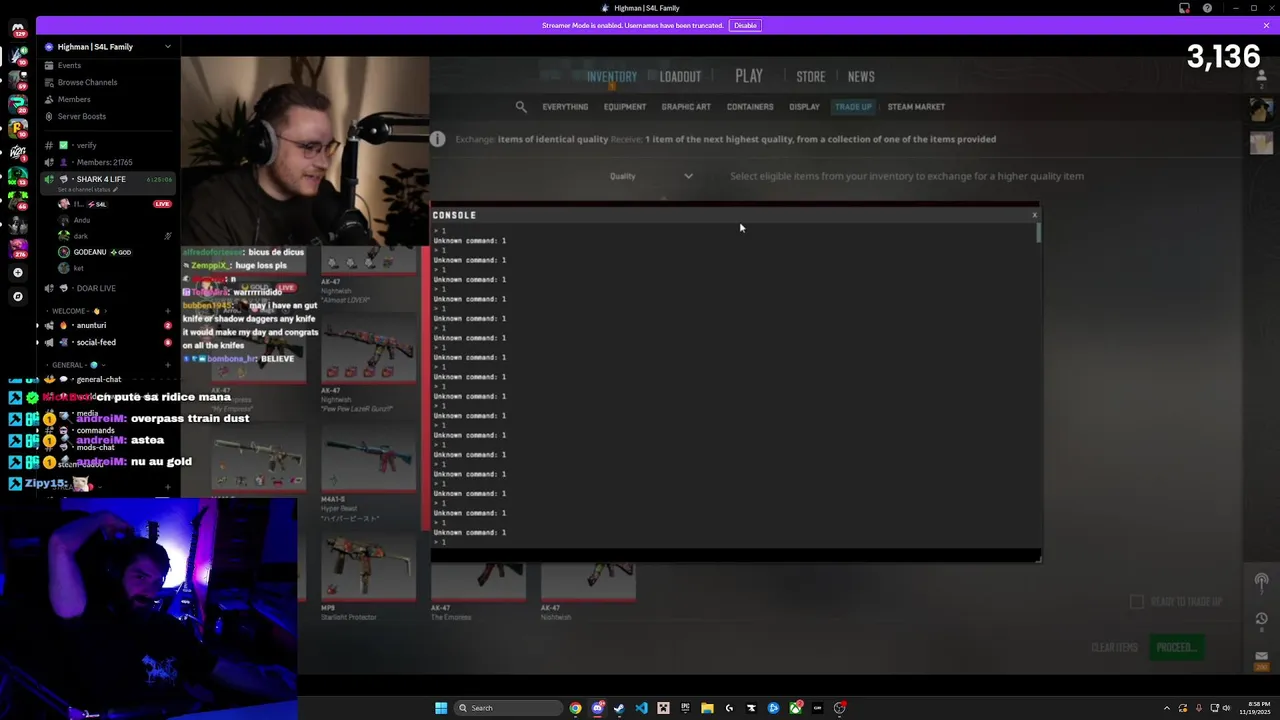
Task: Open the PLAY game tab
Action: pos(749,76)
